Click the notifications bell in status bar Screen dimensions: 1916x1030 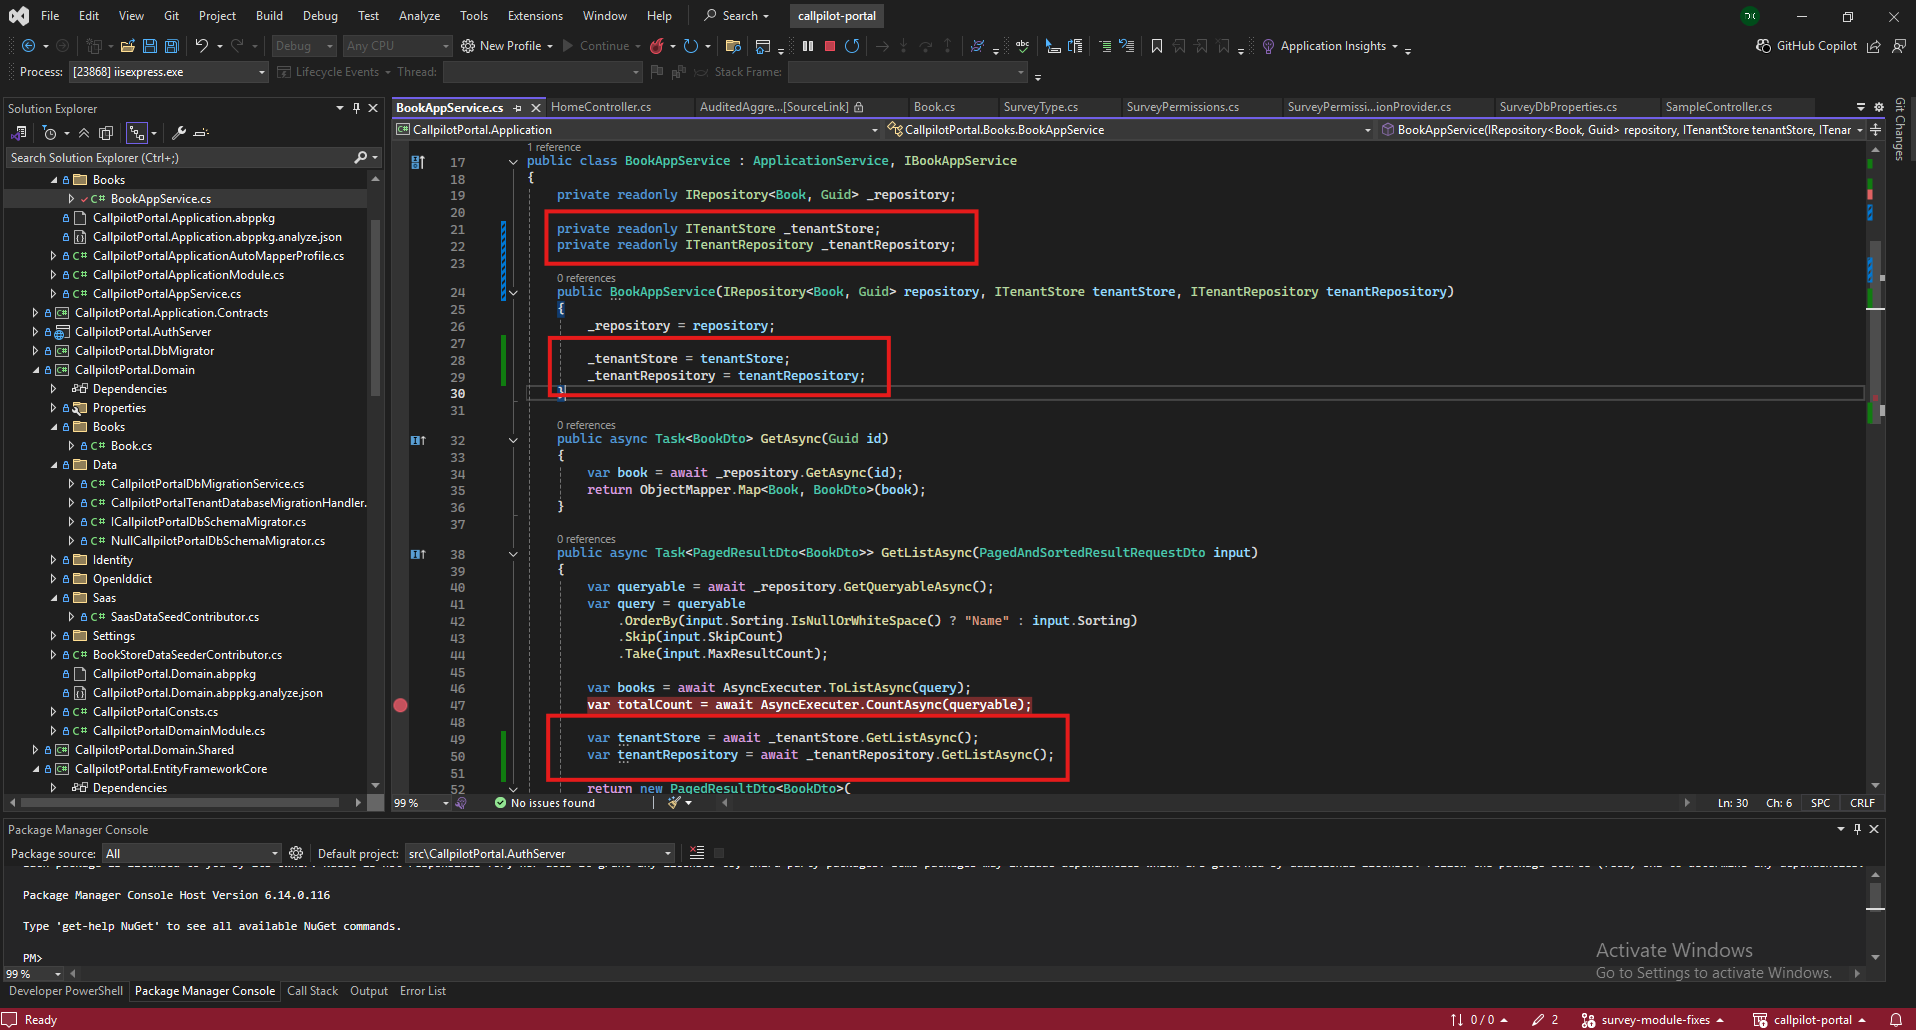click(x=1895, y=1020)
